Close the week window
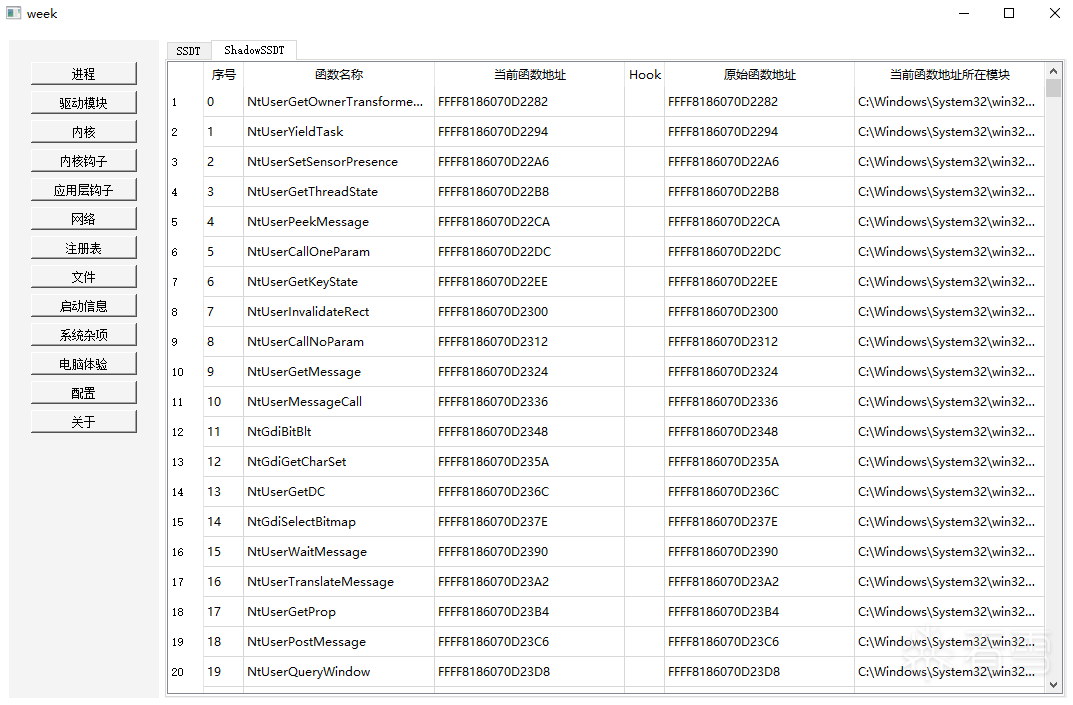 1055,13
